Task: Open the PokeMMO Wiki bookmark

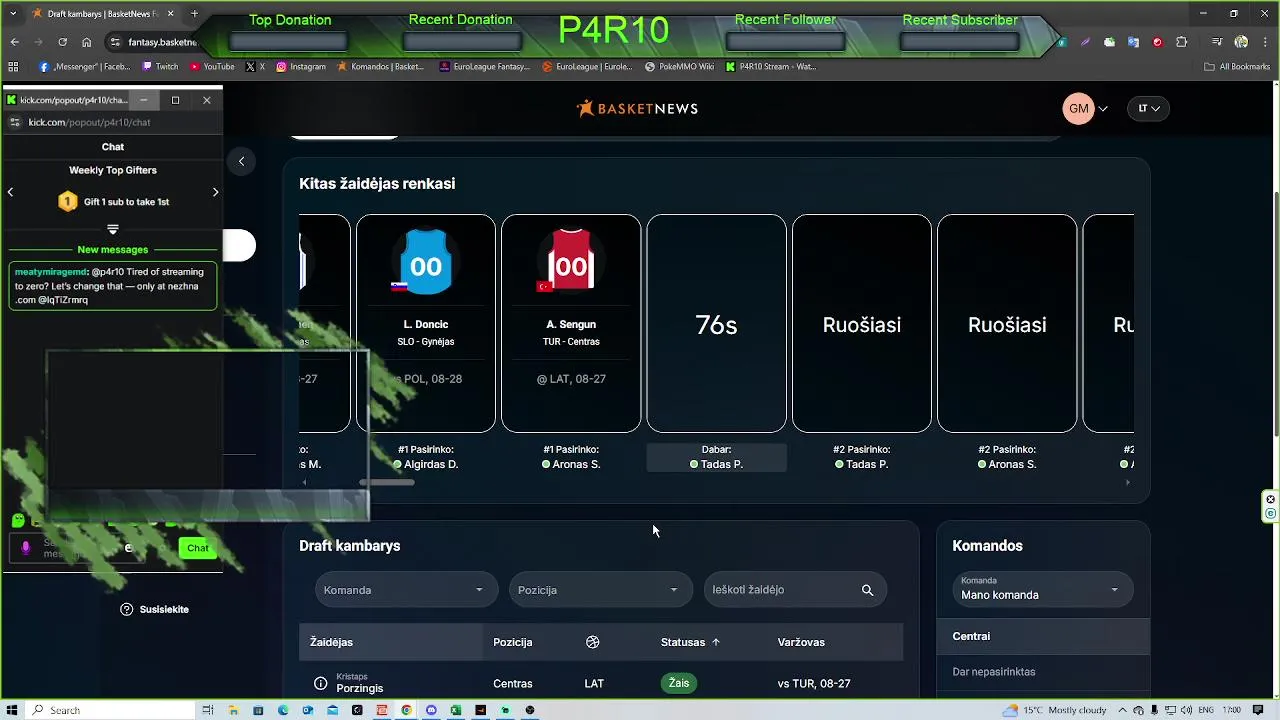Action: (679, 67)
